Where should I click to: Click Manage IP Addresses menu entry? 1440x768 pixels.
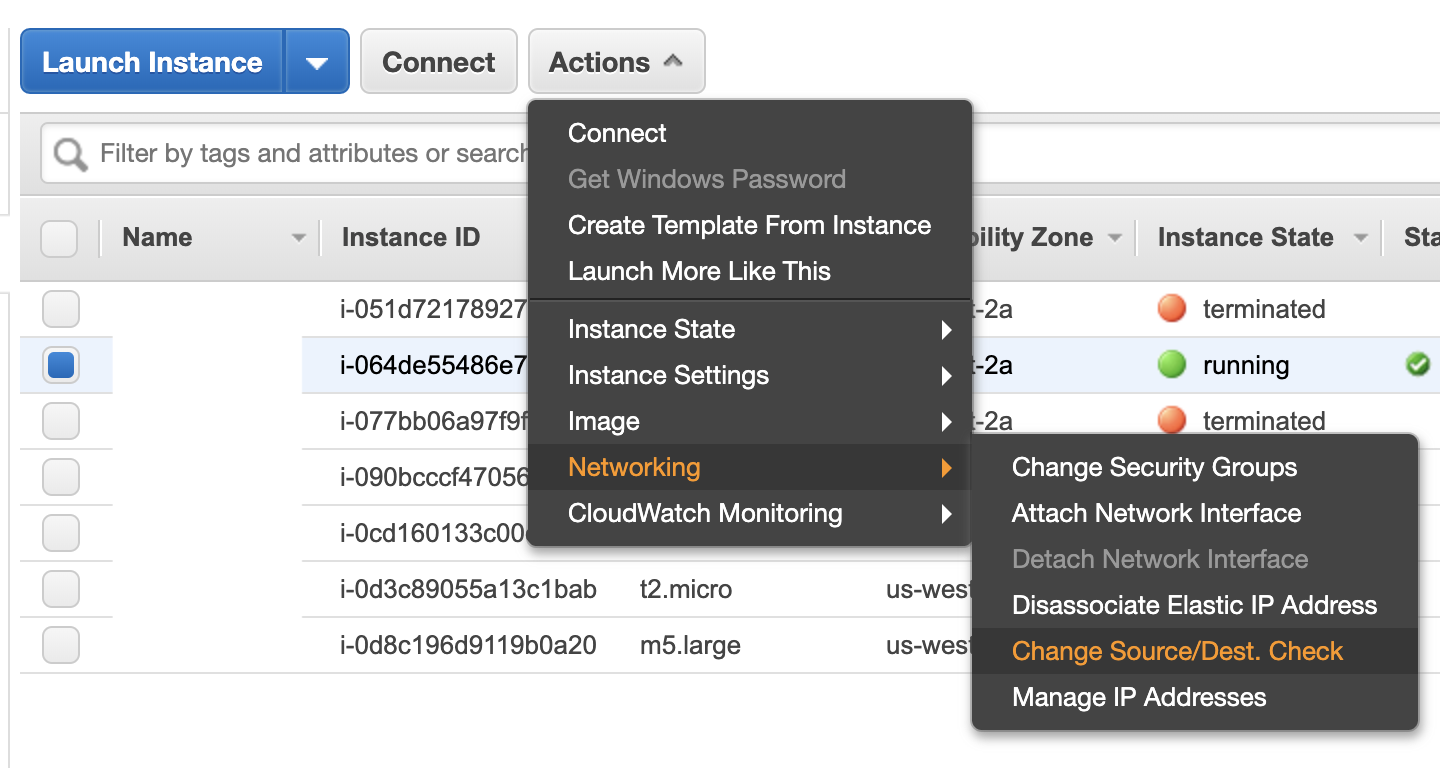click(1139, 697)
